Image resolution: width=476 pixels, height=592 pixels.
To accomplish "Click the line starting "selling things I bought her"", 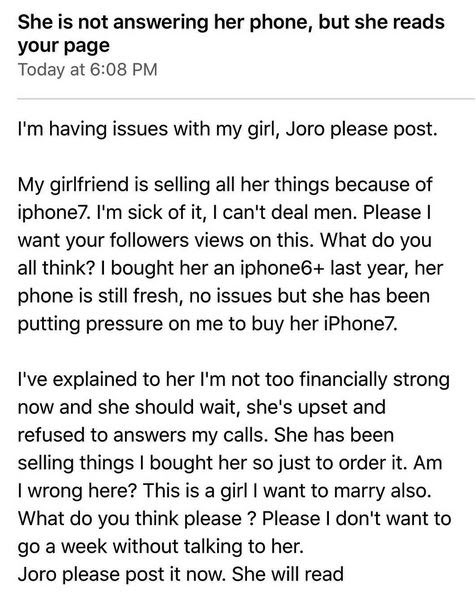I will click(230, 463).
